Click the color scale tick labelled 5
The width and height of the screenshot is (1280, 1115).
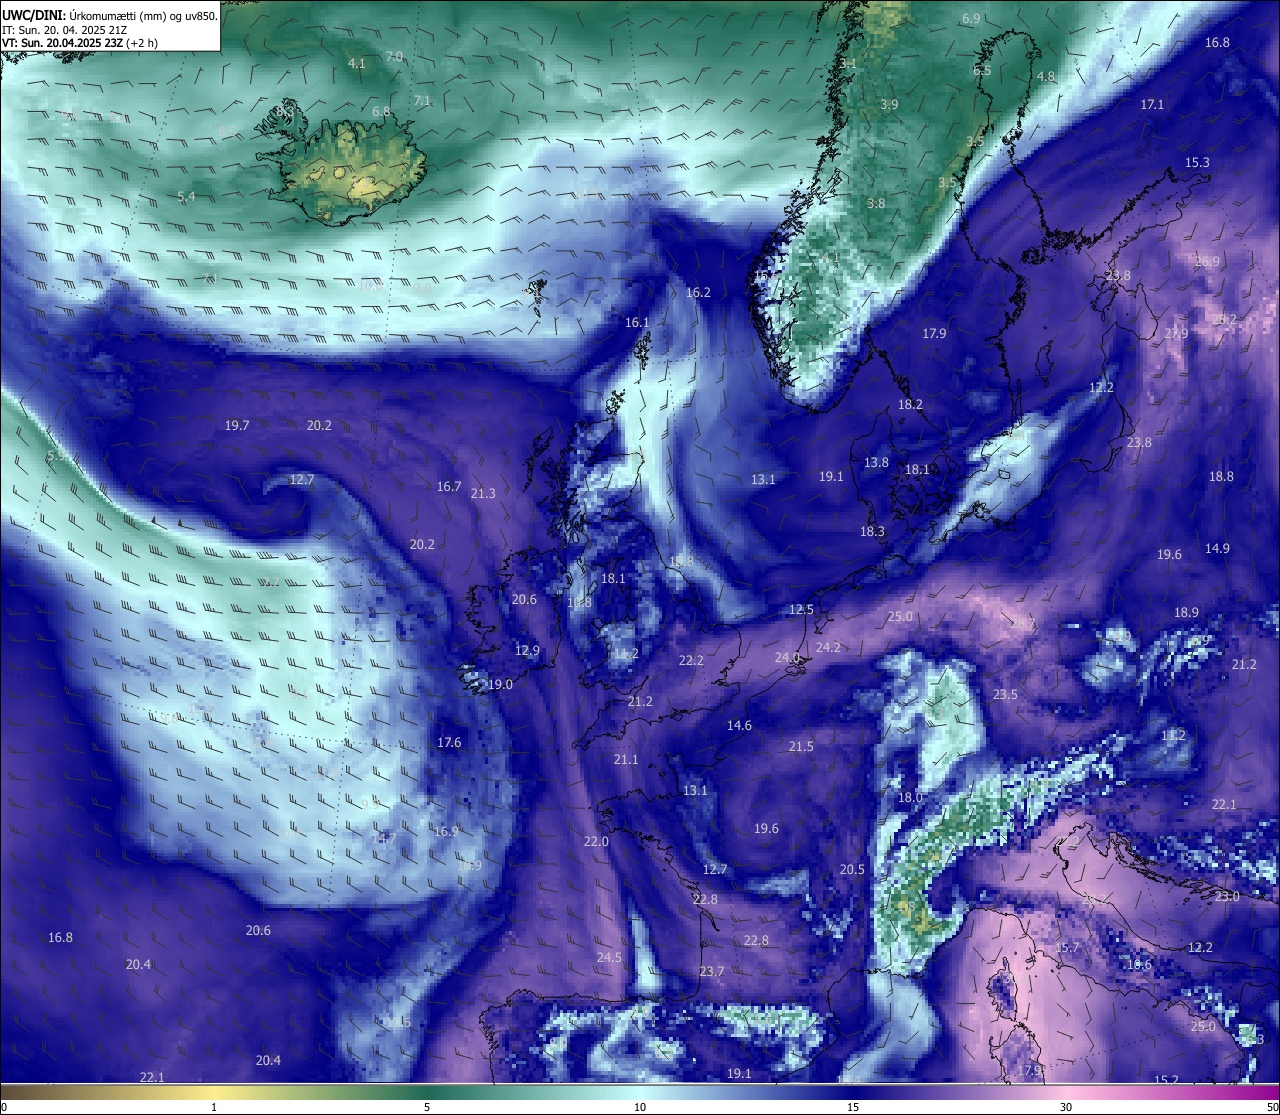(427, 1107)
